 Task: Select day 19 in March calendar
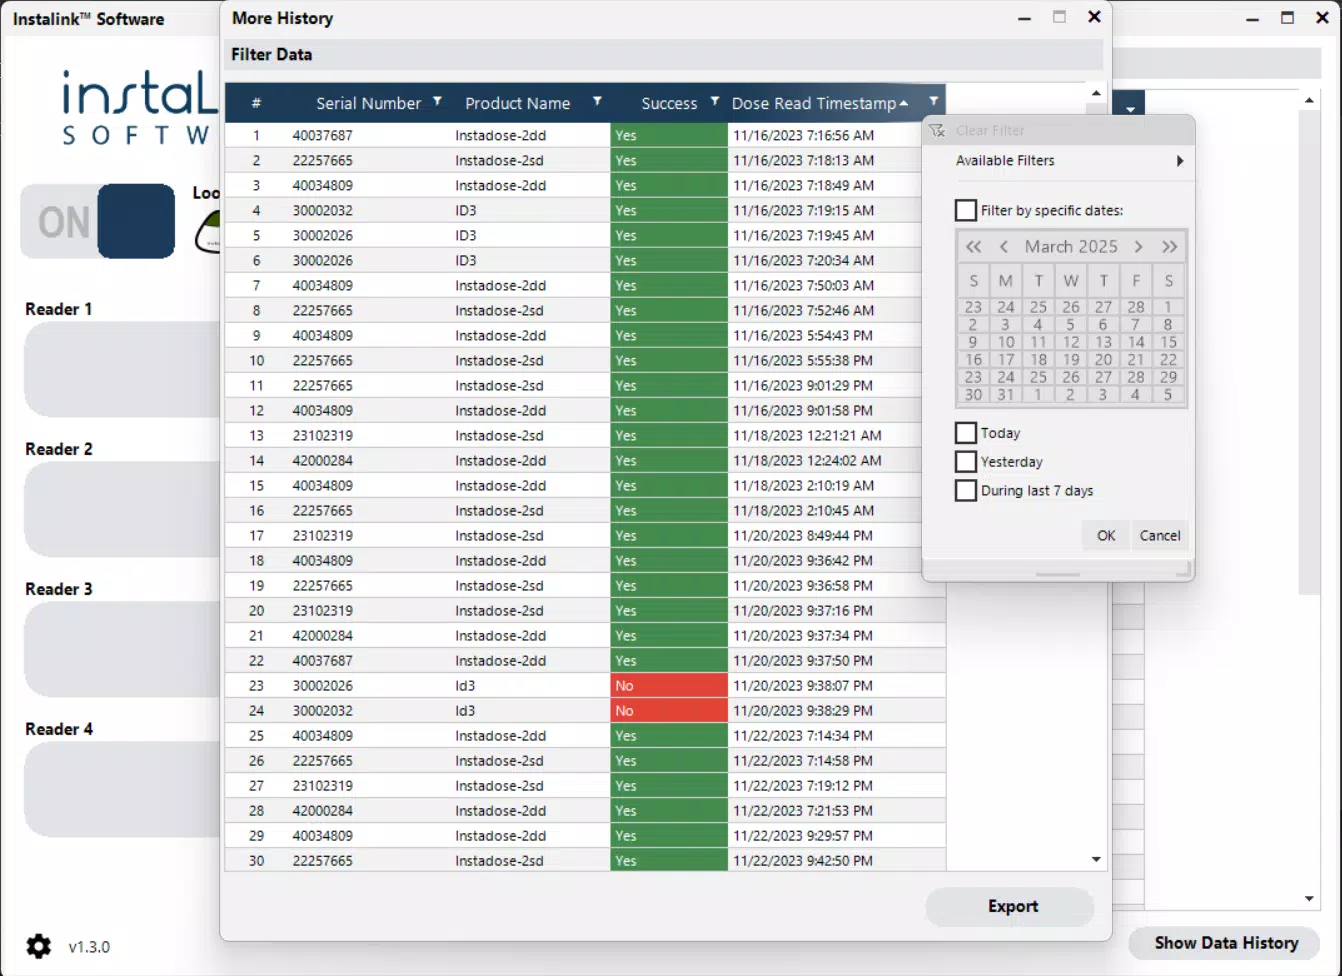(x=1071, y=359)
